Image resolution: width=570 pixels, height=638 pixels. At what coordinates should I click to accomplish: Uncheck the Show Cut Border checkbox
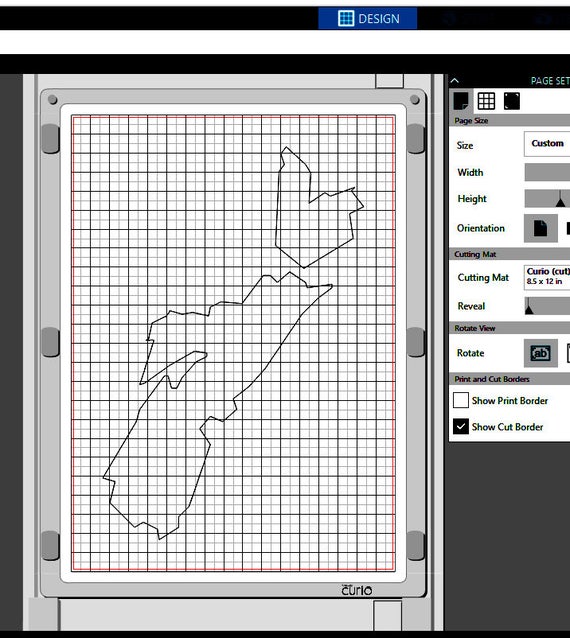coord(461,427)
